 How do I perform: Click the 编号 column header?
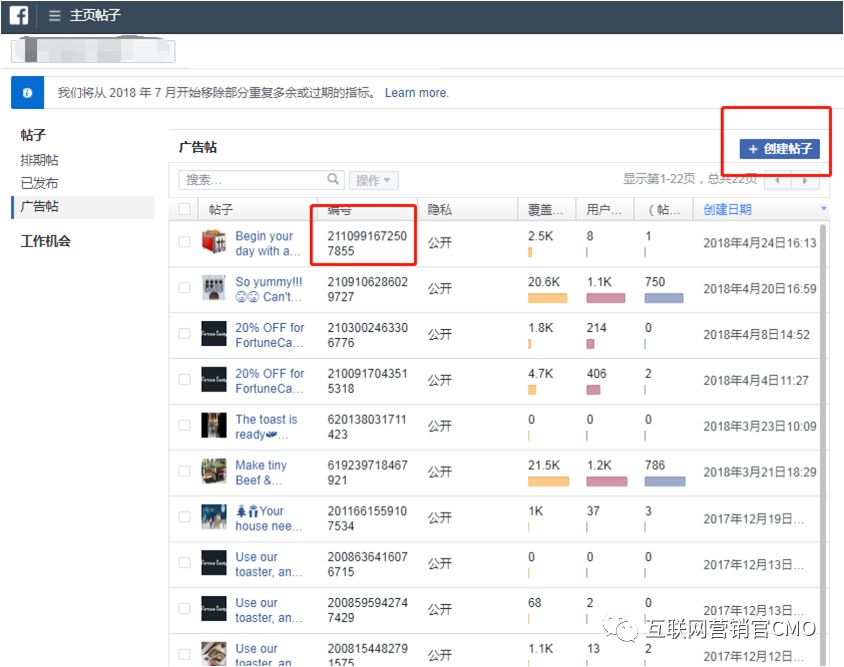pos(339,210)
